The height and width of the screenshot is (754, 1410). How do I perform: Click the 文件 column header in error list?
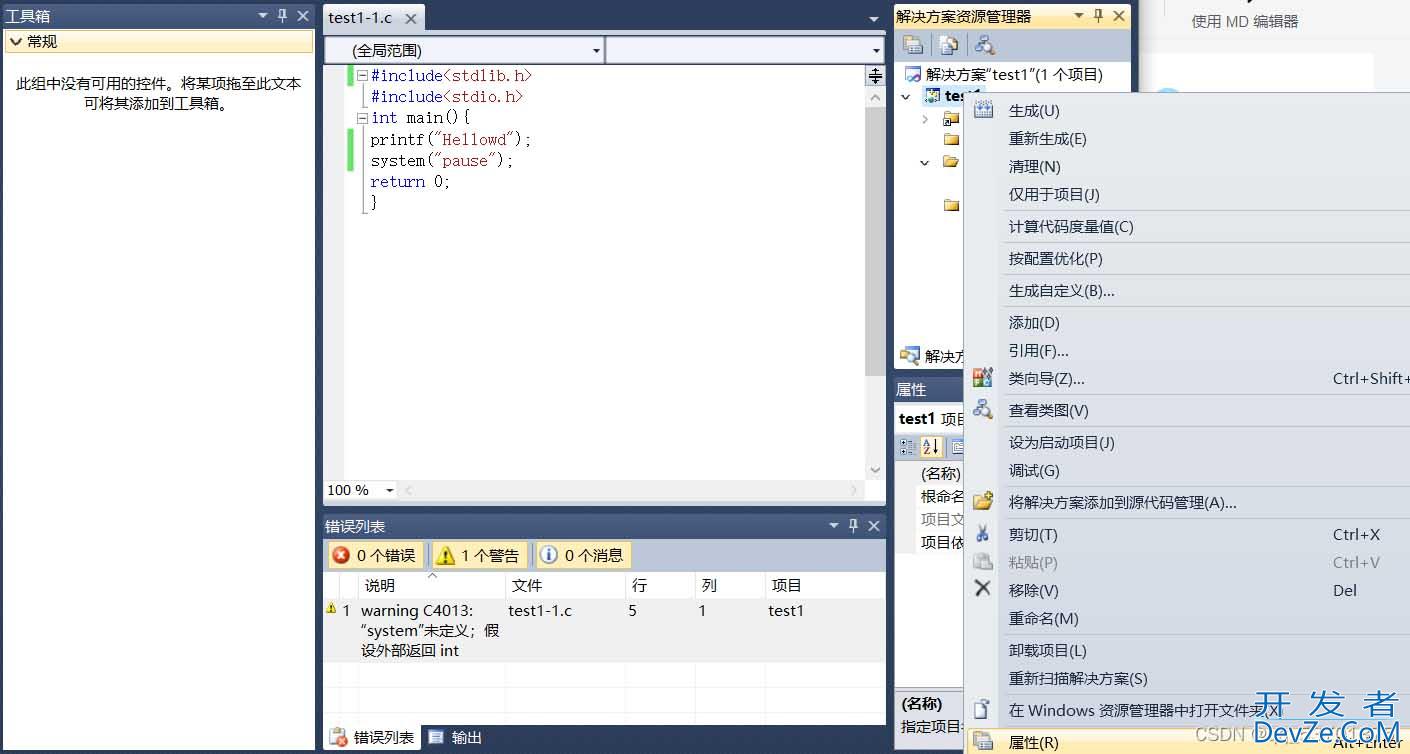click(527, 585)
